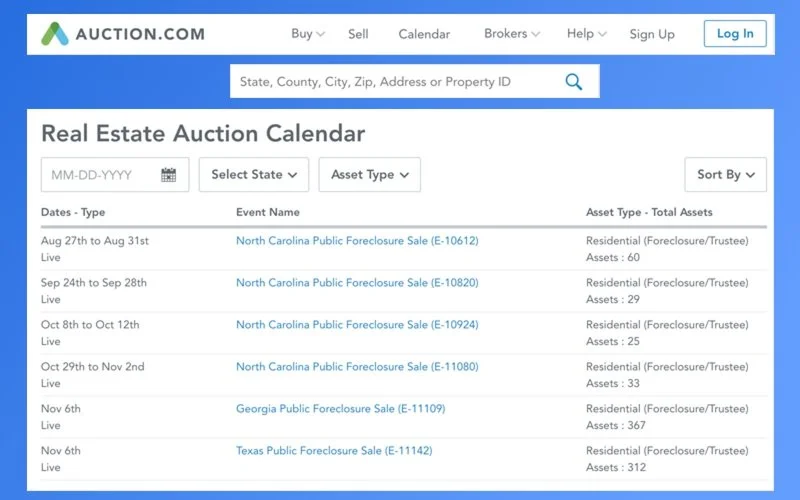Go to the Sell page
Image resolution: width=800 pixels, height=500 pixels.
[358, 34]
